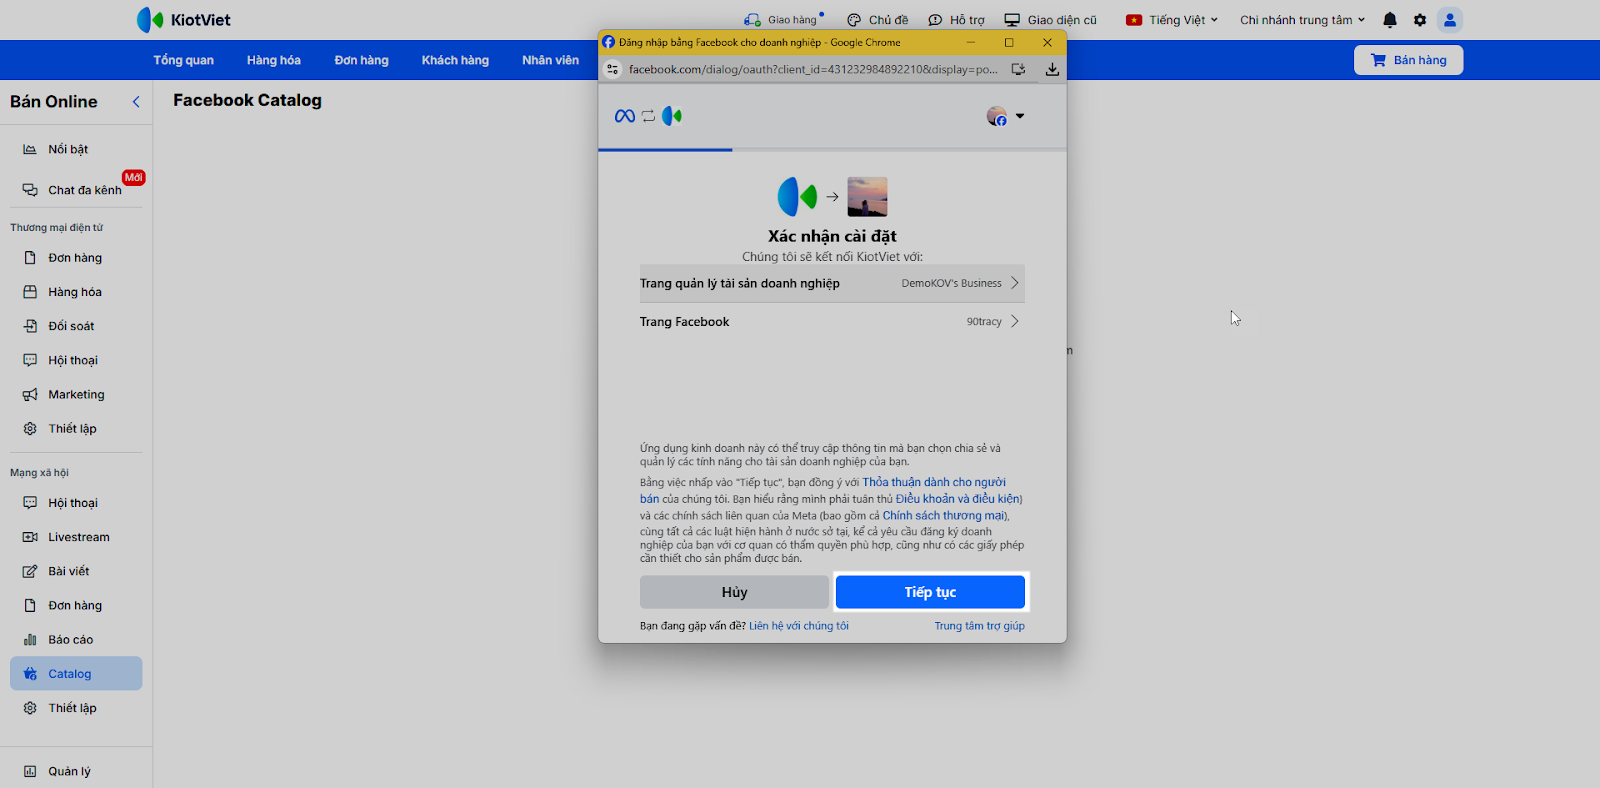Open Livestream in the sidebar

pos(76,537)
